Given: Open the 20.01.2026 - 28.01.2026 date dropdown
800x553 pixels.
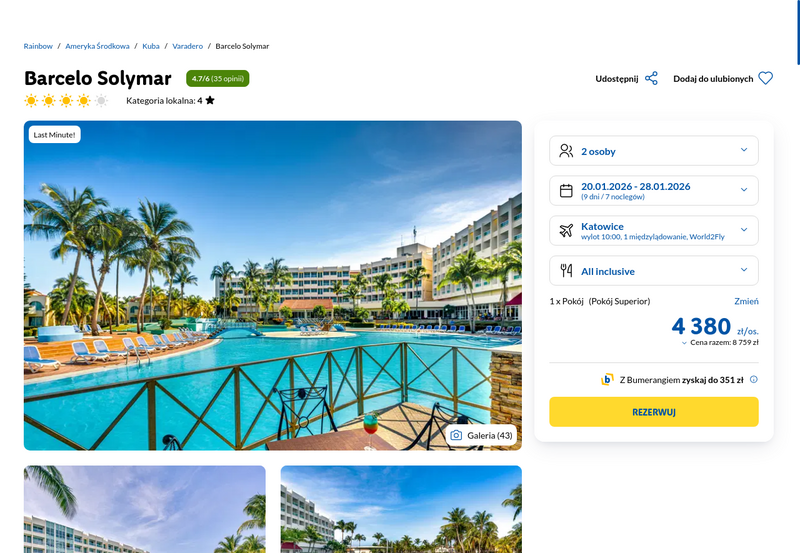Looking at the screenshot, I should tap(654, 191).
